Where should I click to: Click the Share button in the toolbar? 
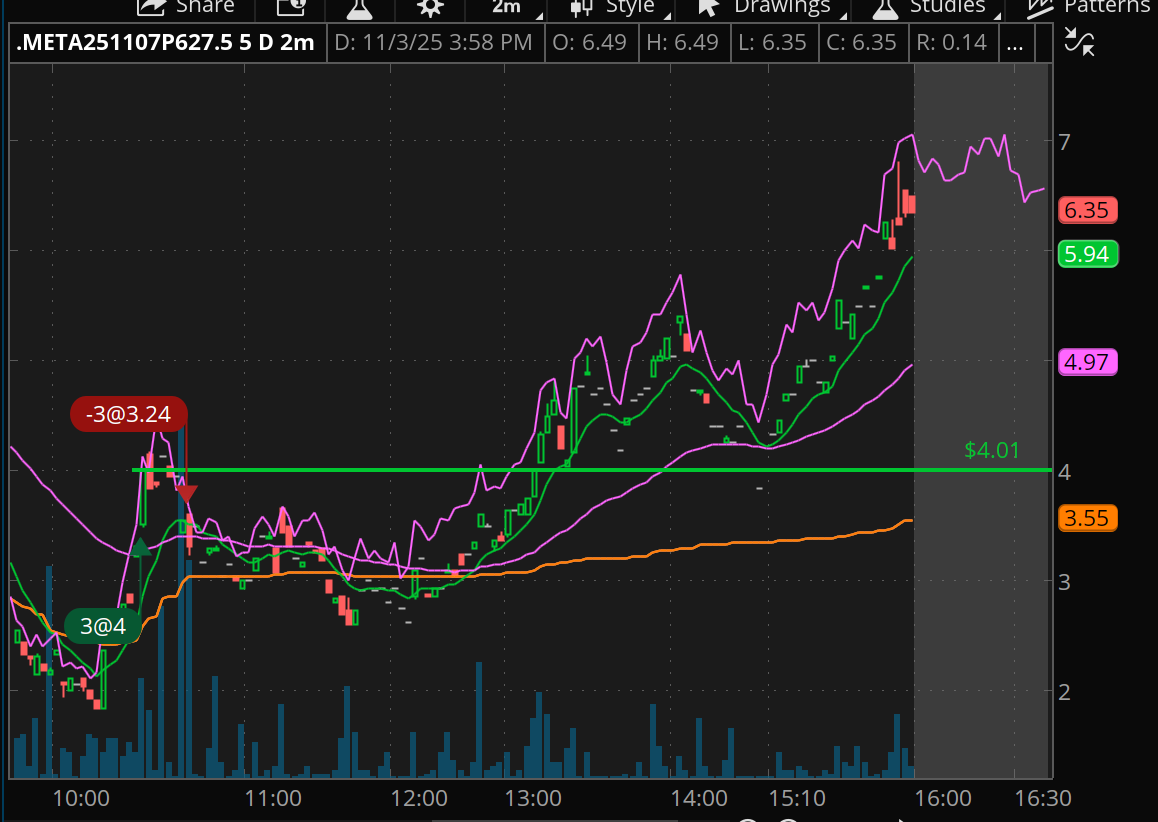[x=185, y=7]
